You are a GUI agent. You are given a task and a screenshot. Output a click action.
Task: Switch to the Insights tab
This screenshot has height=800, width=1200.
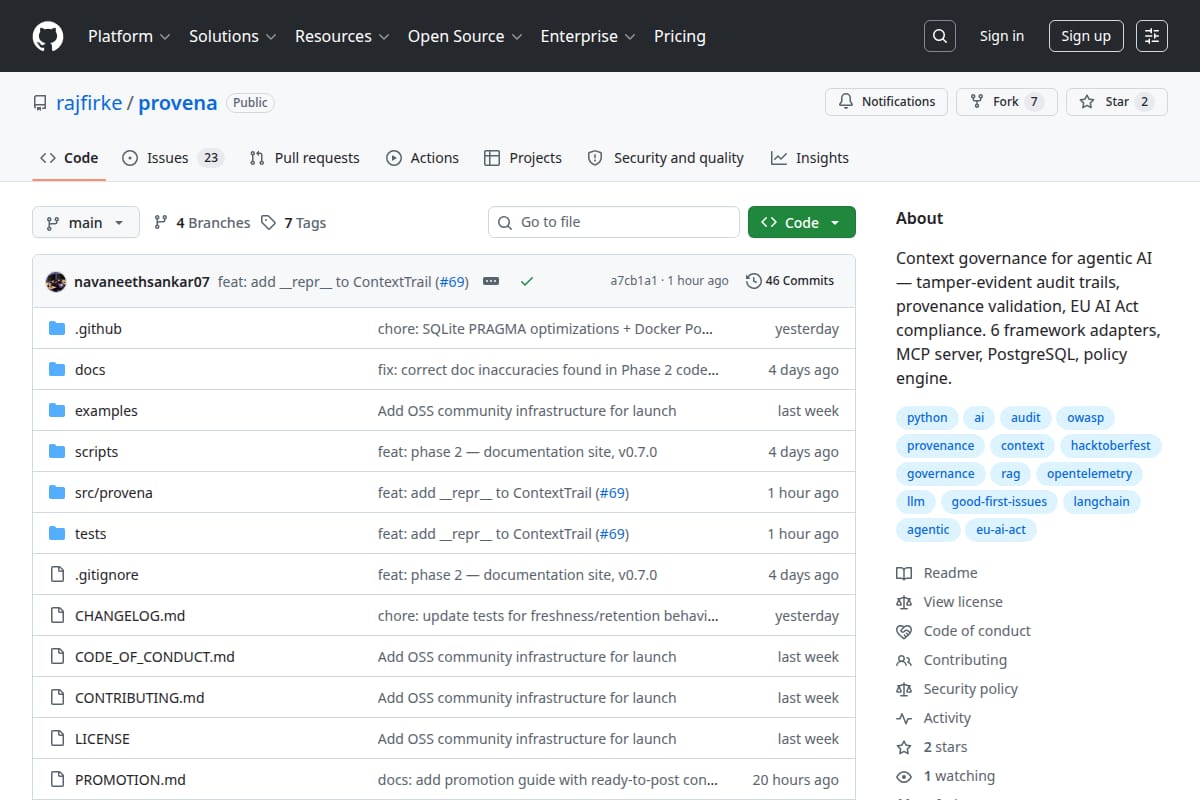pyautogui.click(x=810, y=158)
